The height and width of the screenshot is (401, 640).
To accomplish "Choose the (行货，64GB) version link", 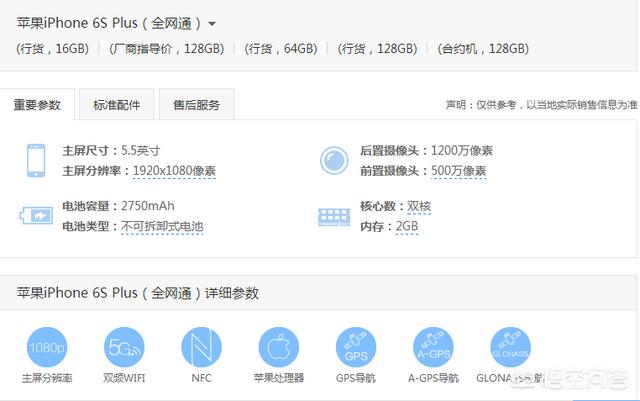I will [x=281, y=49].
